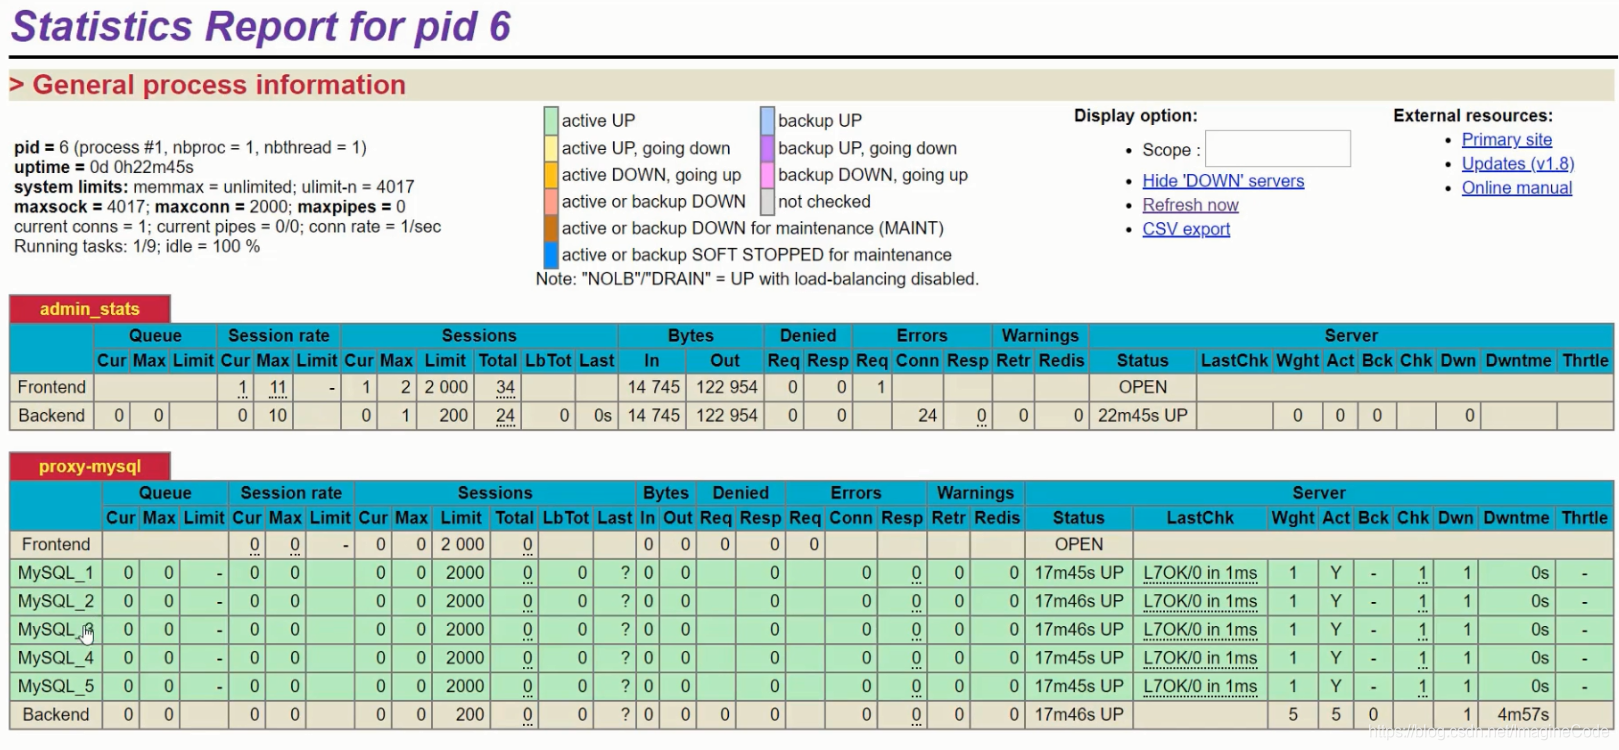Click MySQL_1 LastChk 'L7OK/0 in 1ms'
Image resolution: width=1619 pixels, height=750 pixels.
(x=1200, y=573)
